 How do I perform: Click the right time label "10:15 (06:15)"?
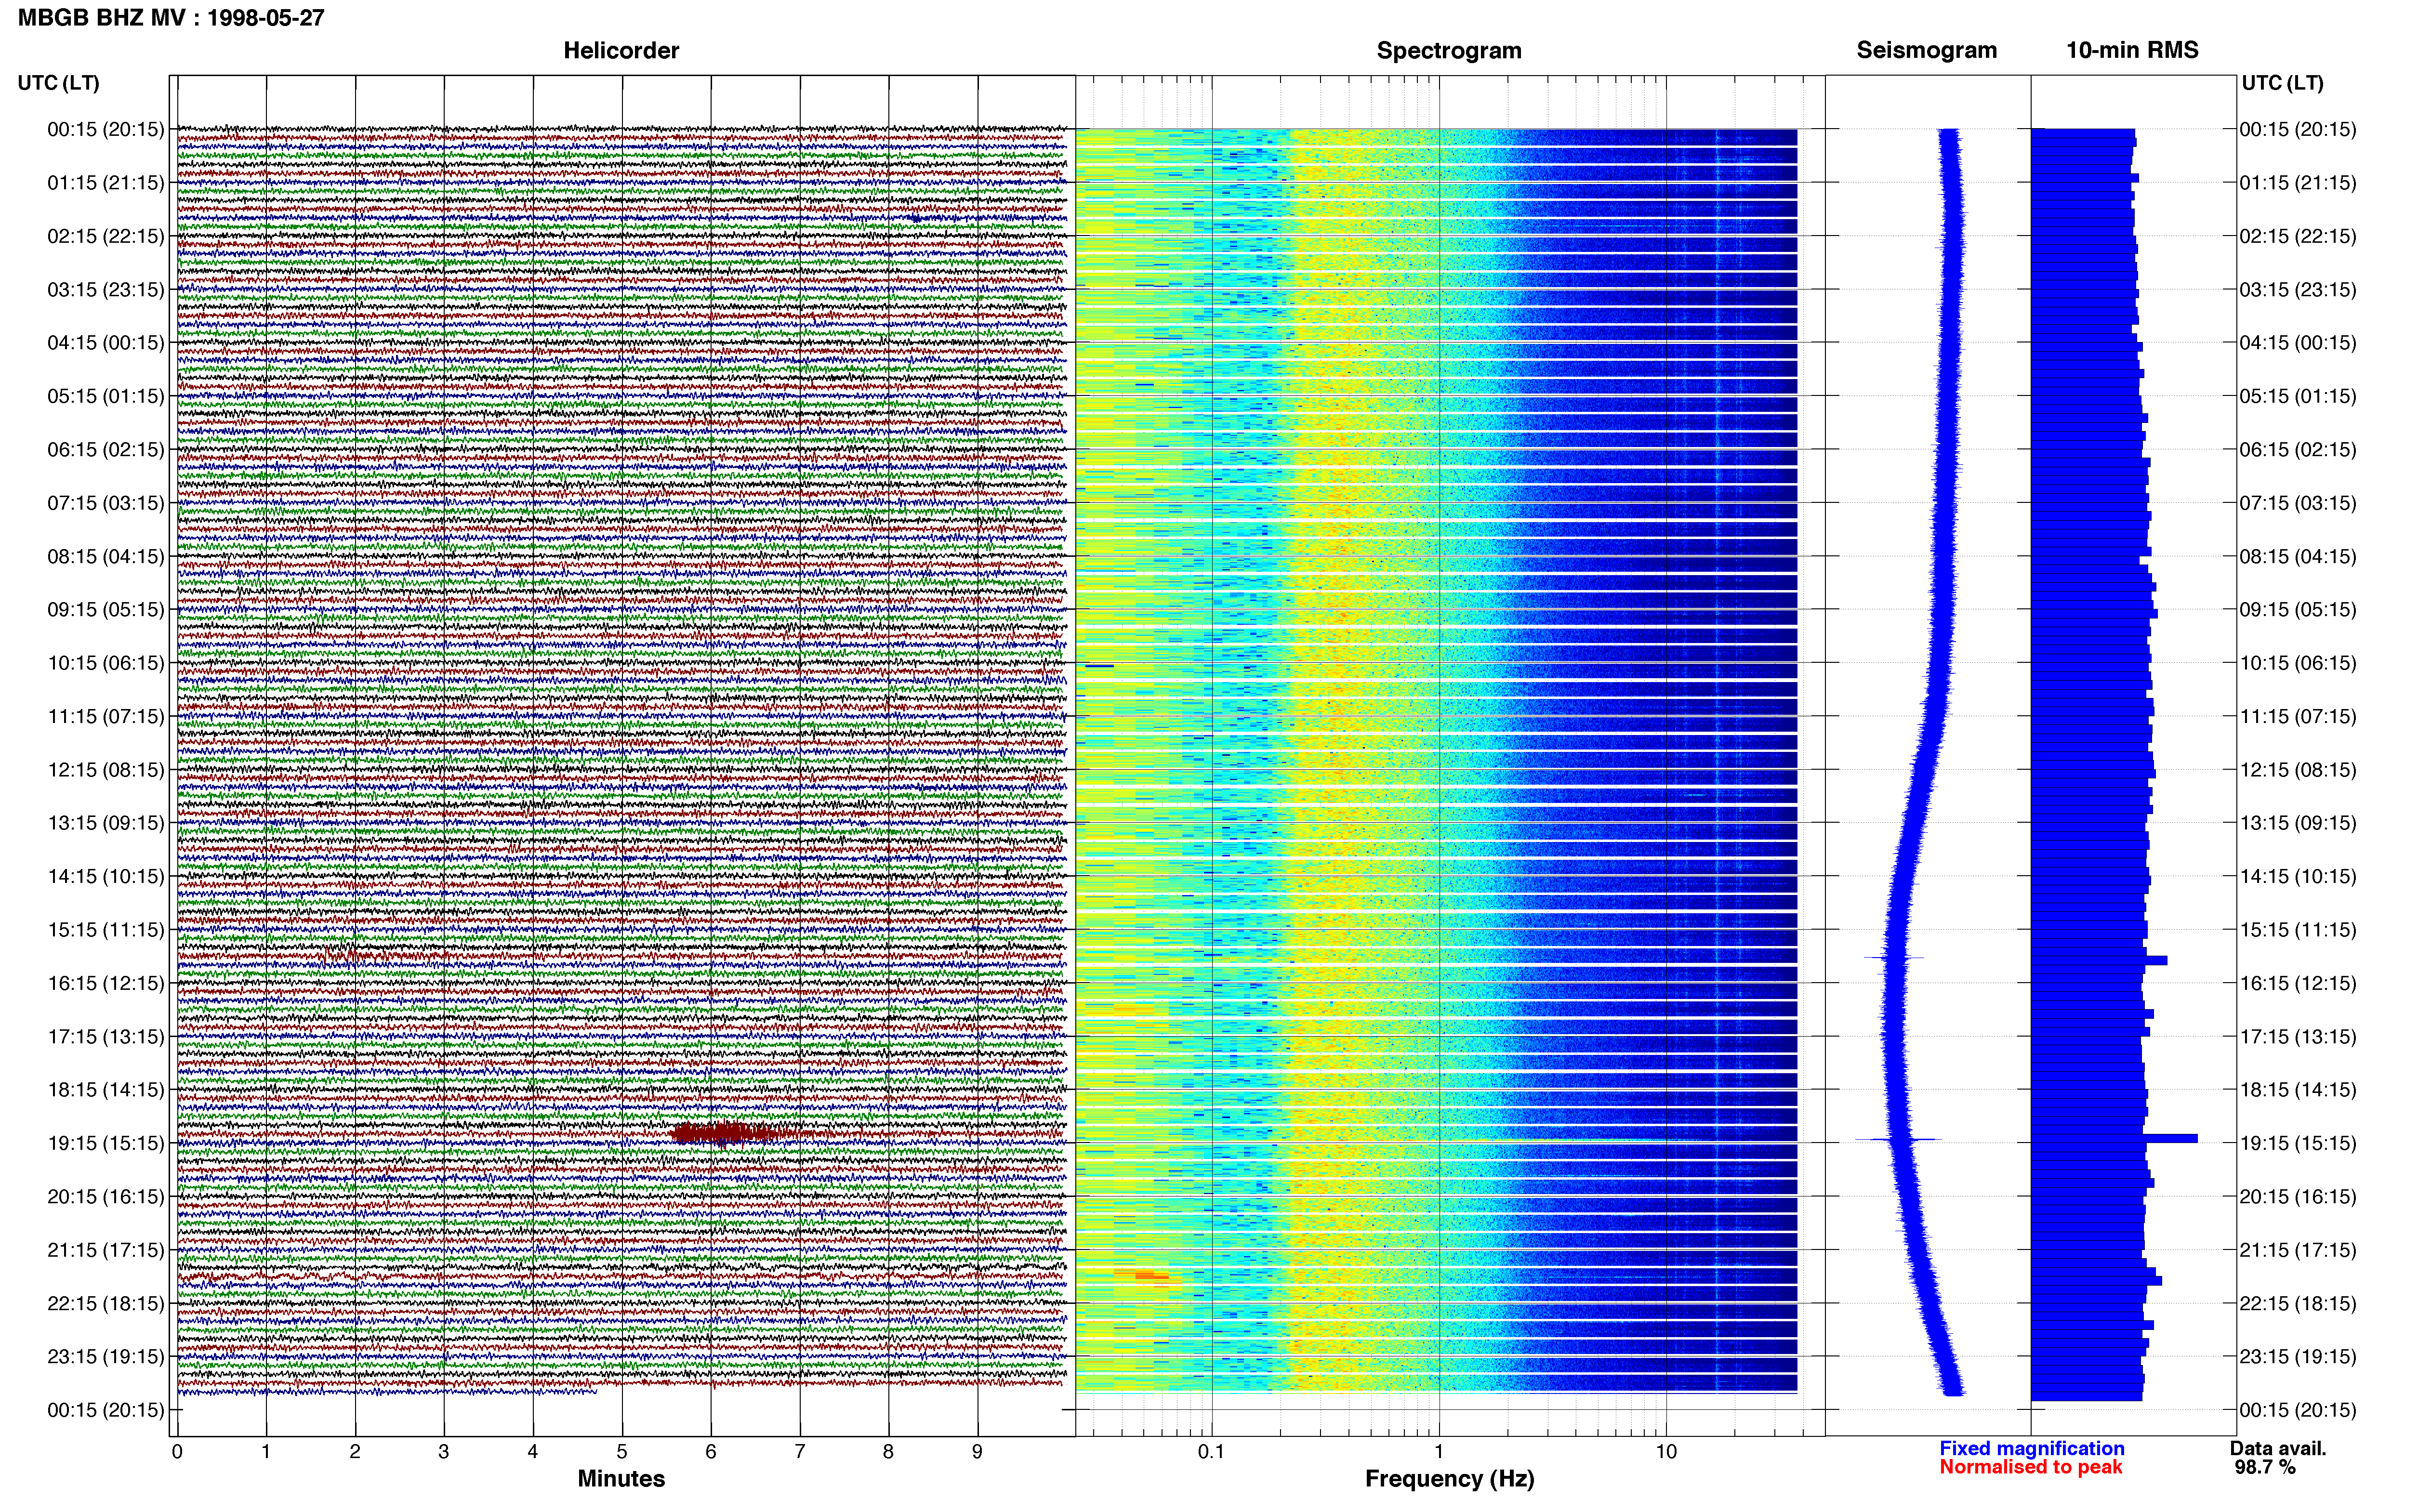point(2298,663)
